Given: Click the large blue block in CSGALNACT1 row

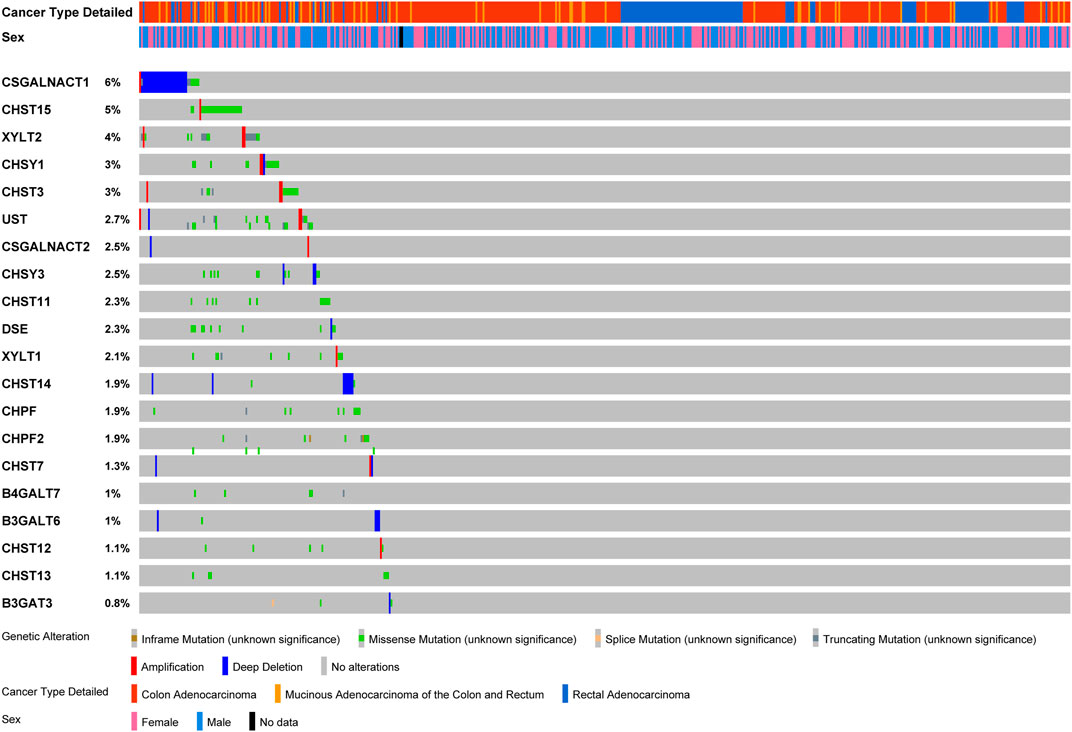Looking at the screenshot, I should pyautogui.click(x=164, y=82).
